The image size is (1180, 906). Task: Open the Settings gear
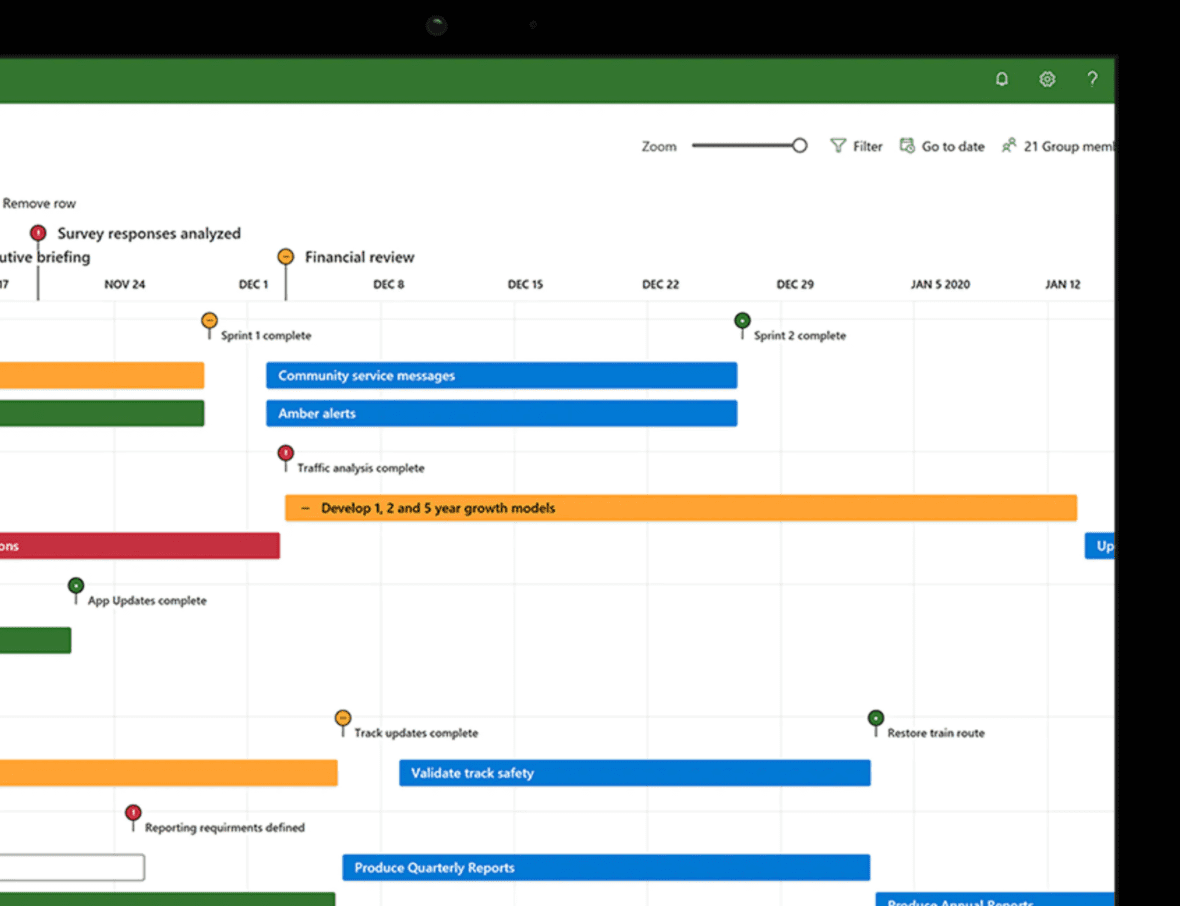pos(1046,78)
